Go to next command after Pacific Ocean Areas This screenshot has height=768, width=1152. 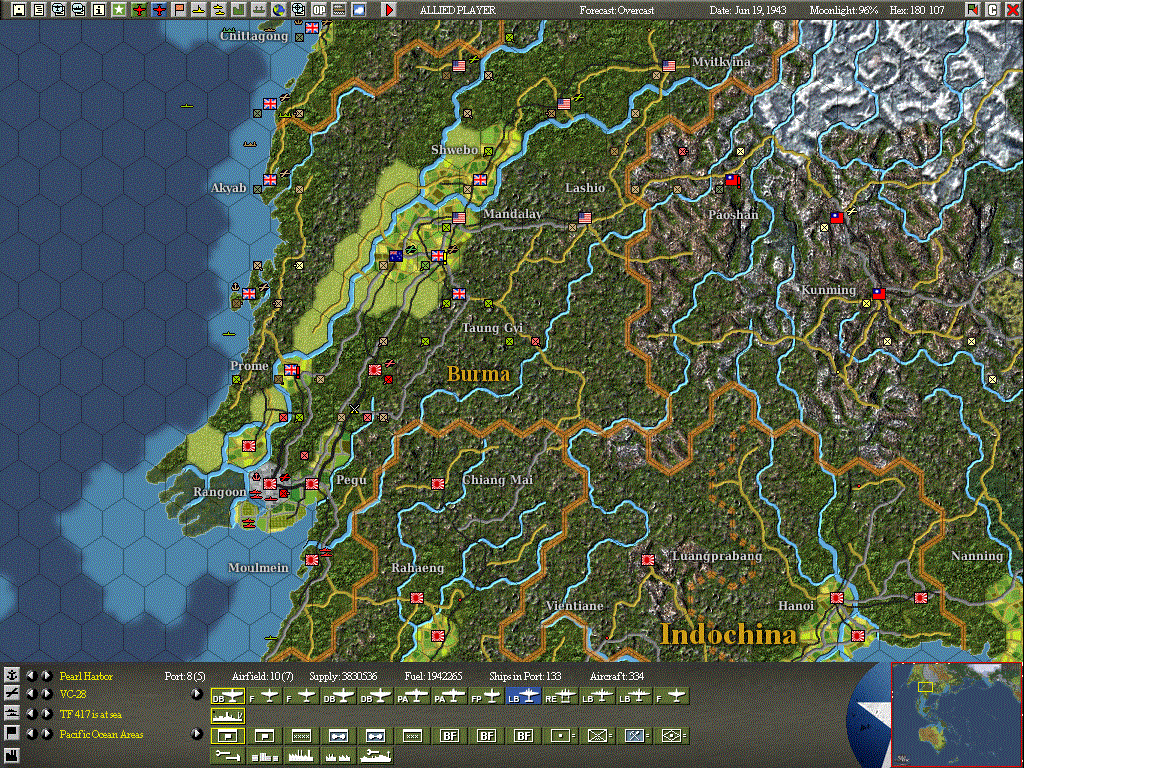click(46, 733)
